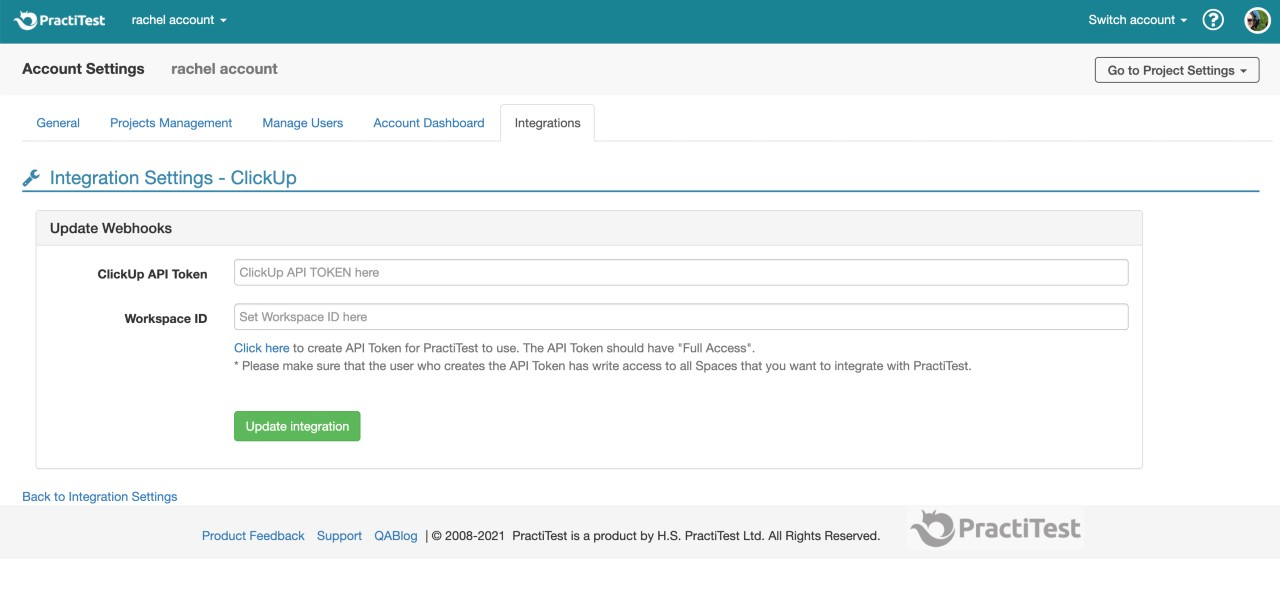Follow the 'Click here' API token link

click(261, 348)
